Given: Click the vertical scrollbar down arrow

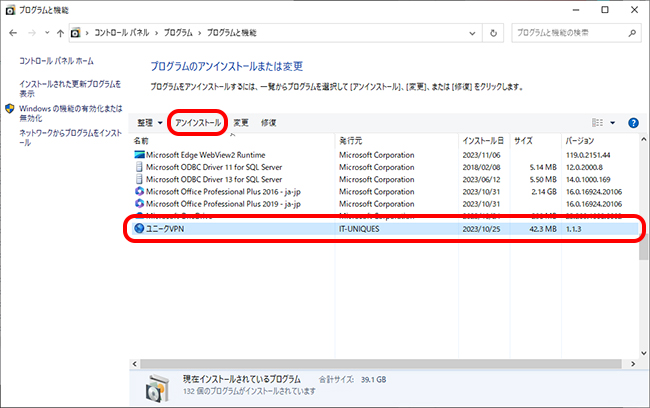Looking at the screenshot, I should click(x=643, y=353).
